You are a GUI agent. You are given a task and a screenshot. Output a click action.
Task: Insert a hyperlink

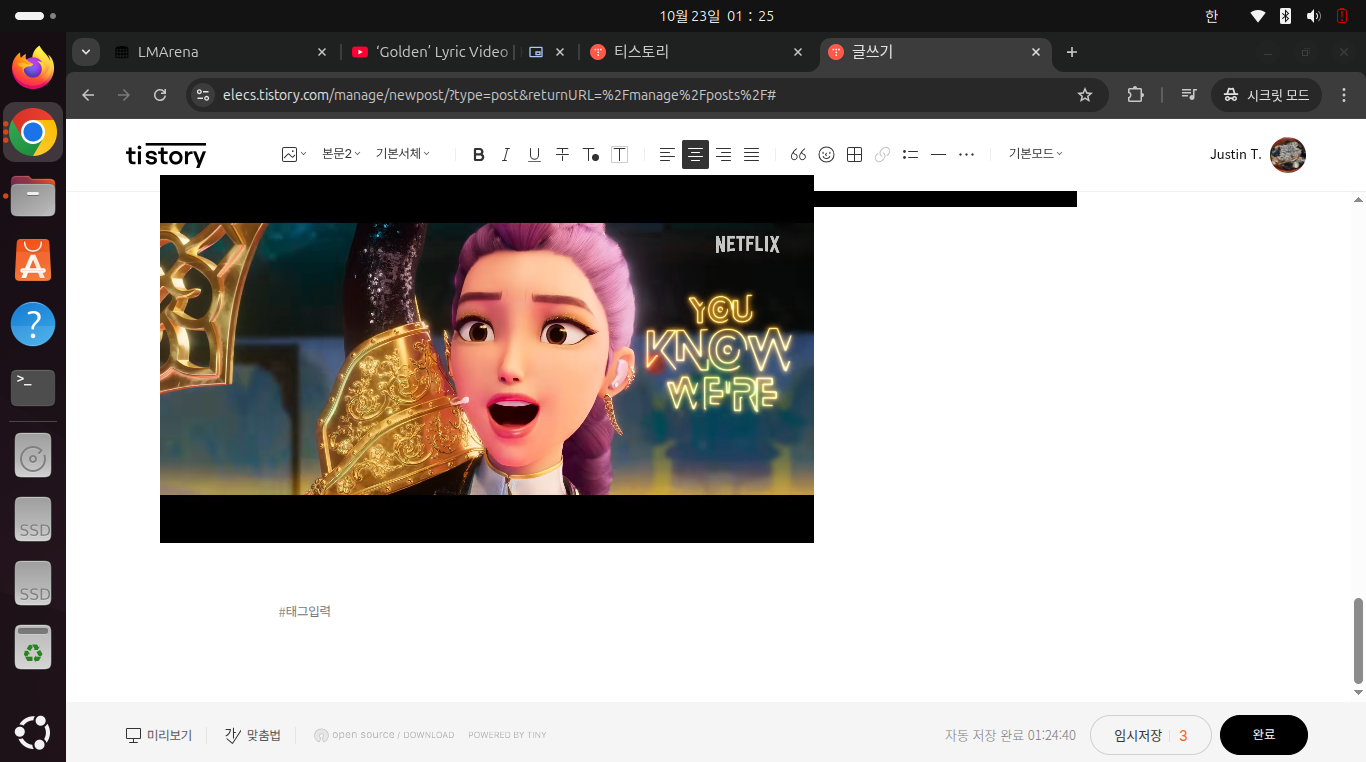[x=882, y=154]
